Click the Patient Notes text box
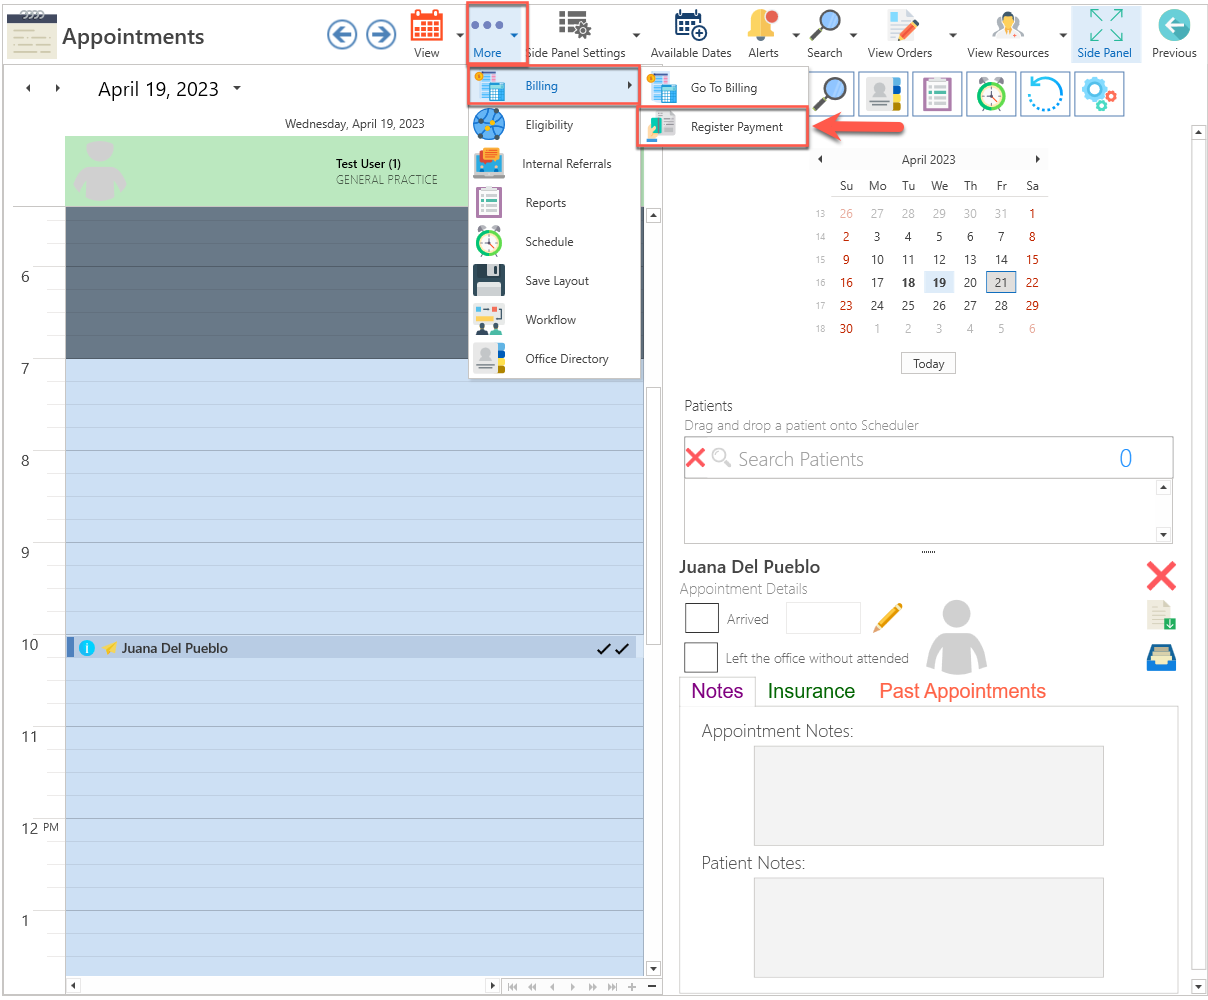The height and width of the screenshot is (1000, 1208). click(x=928, y=928)
